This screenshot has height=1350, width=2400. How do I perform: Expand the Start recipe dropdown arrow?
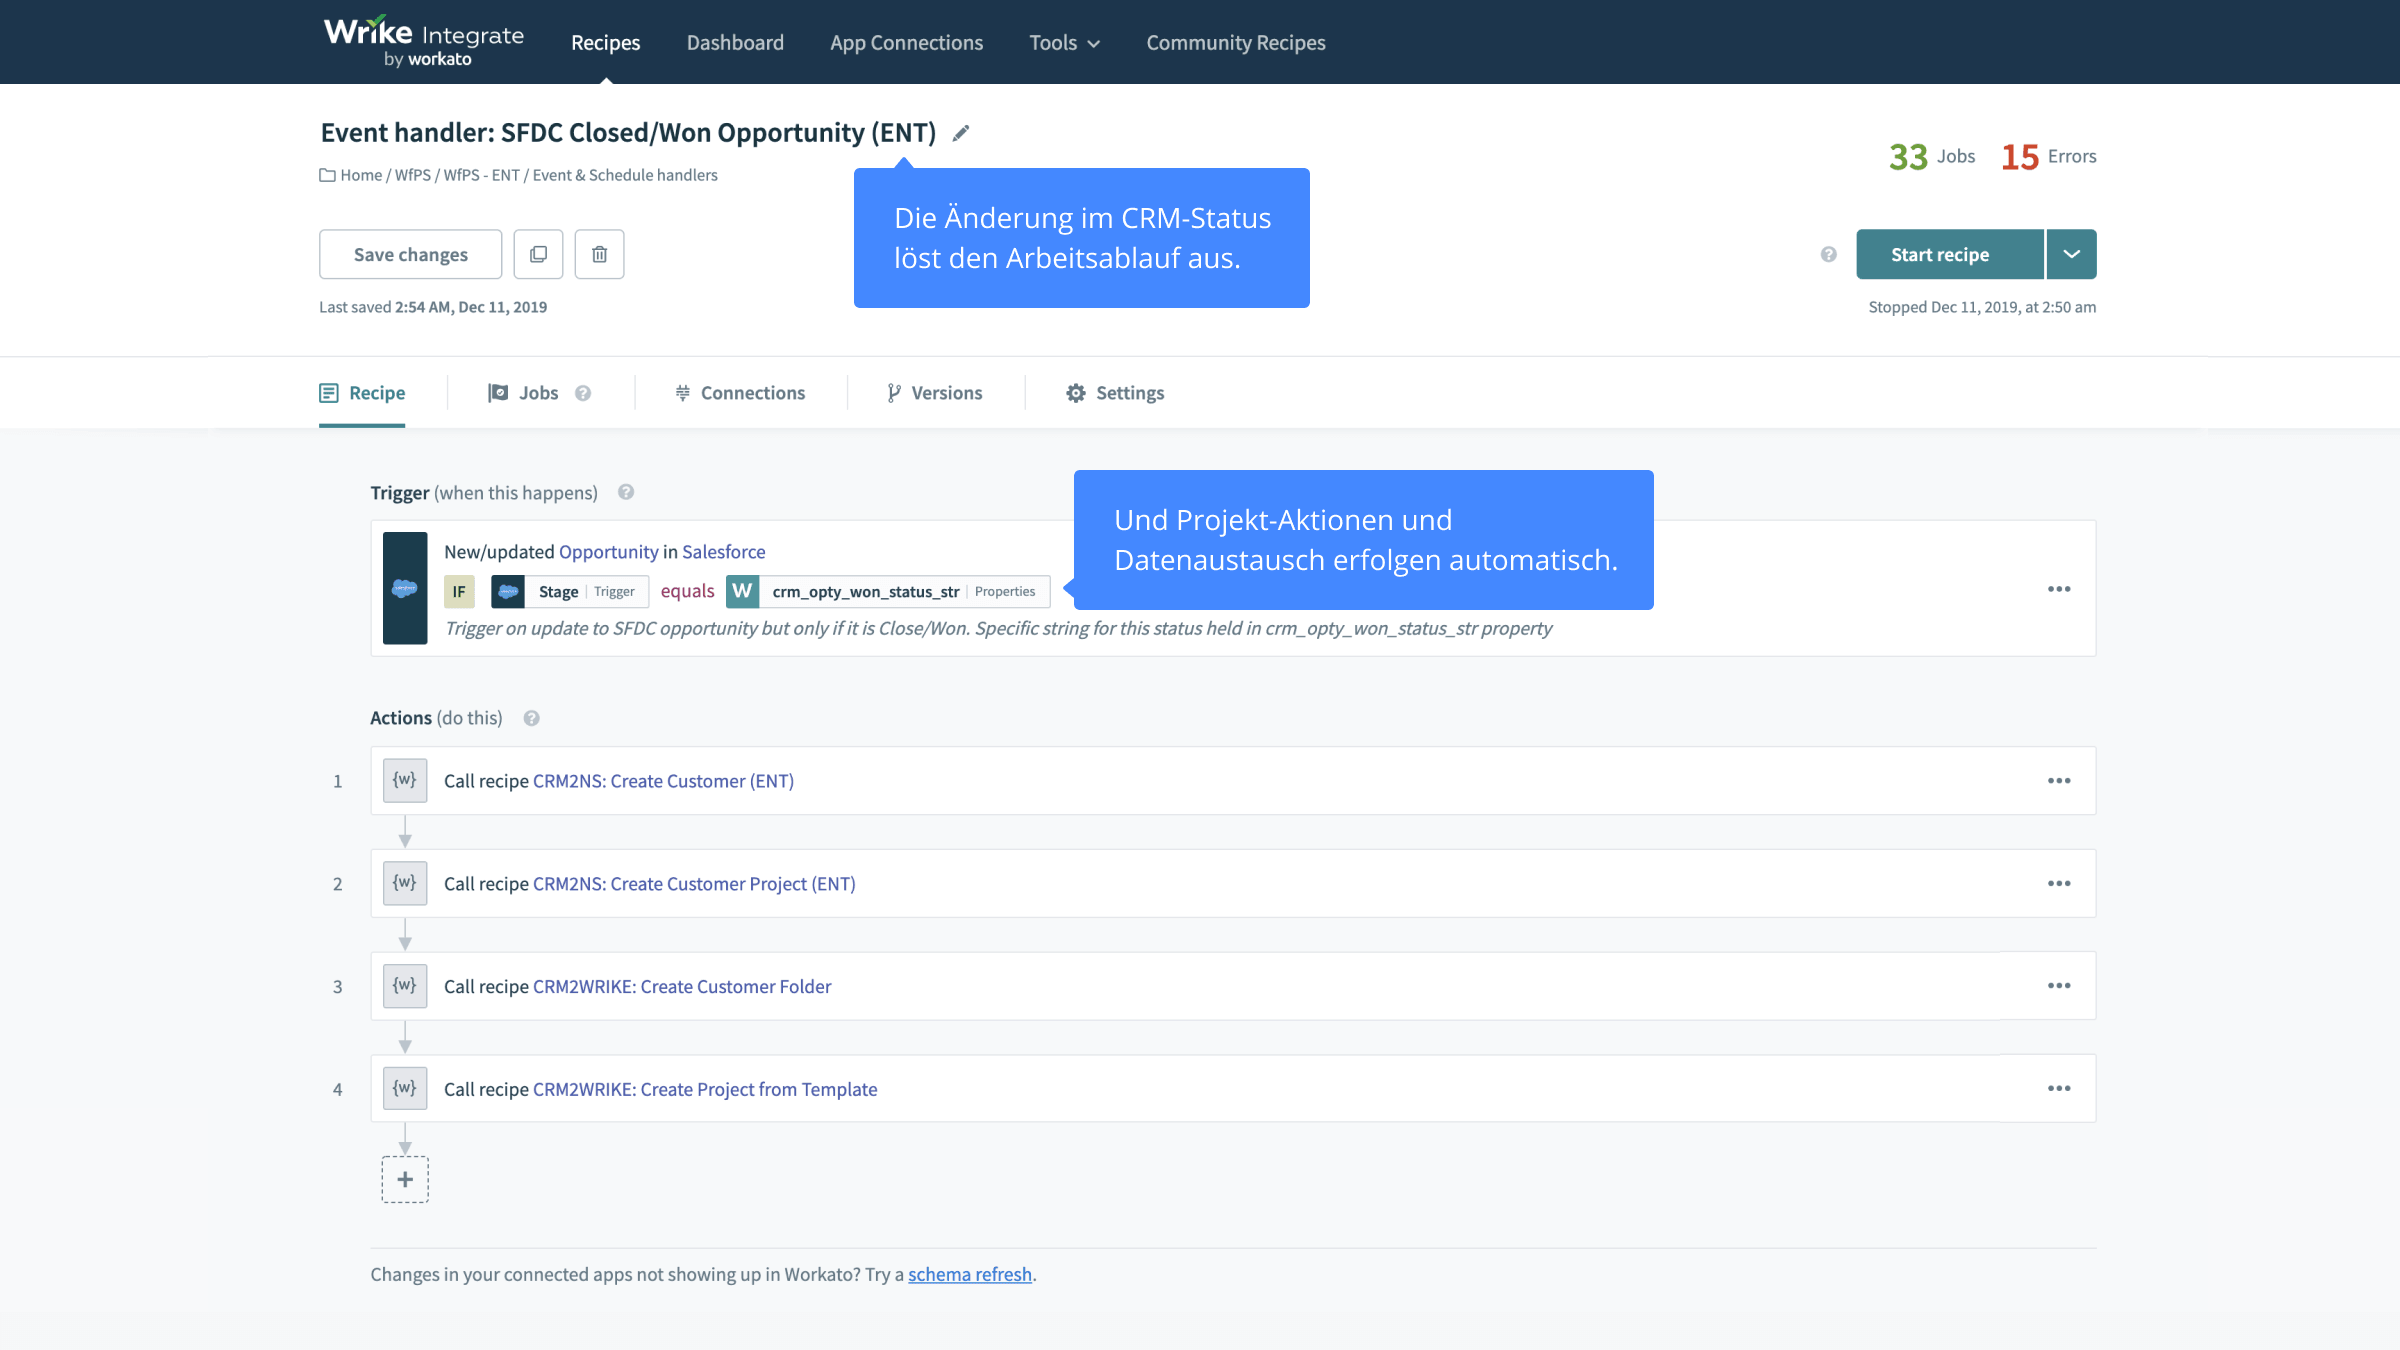coord(2072,254)
